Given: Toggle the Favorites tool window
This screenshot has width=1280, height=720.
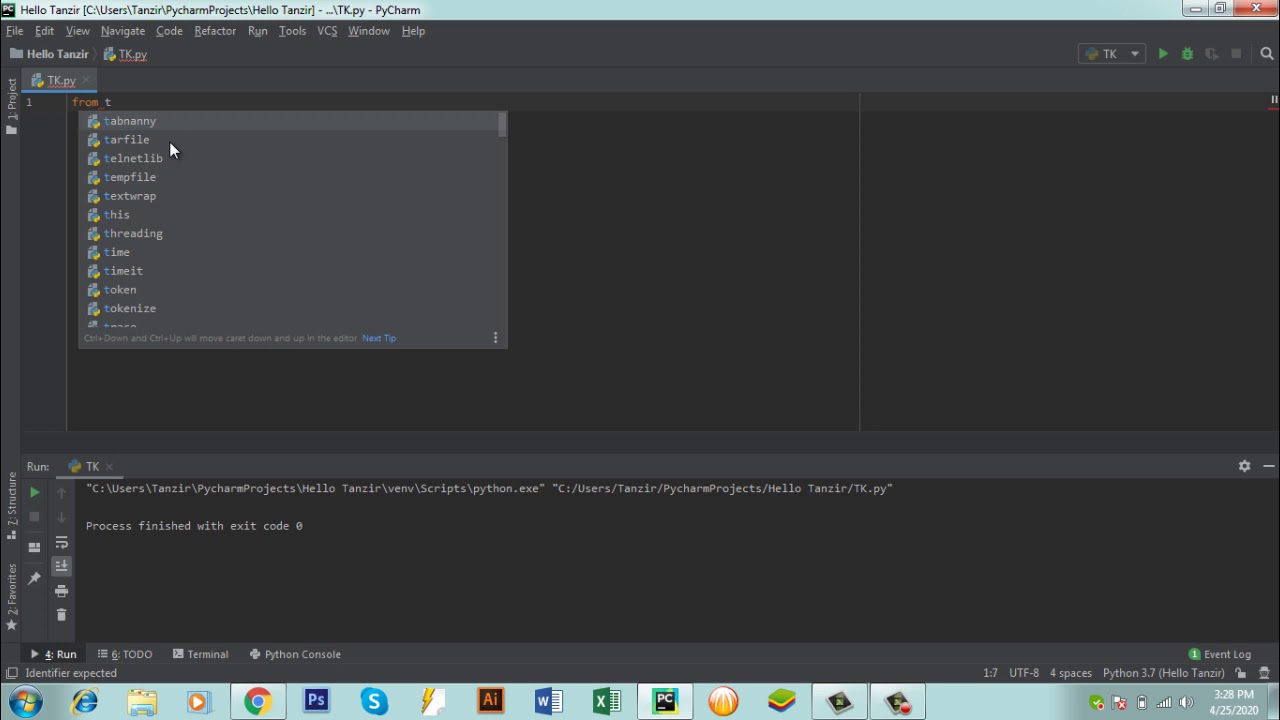Looking at the screenshot, I should [11, 597].
